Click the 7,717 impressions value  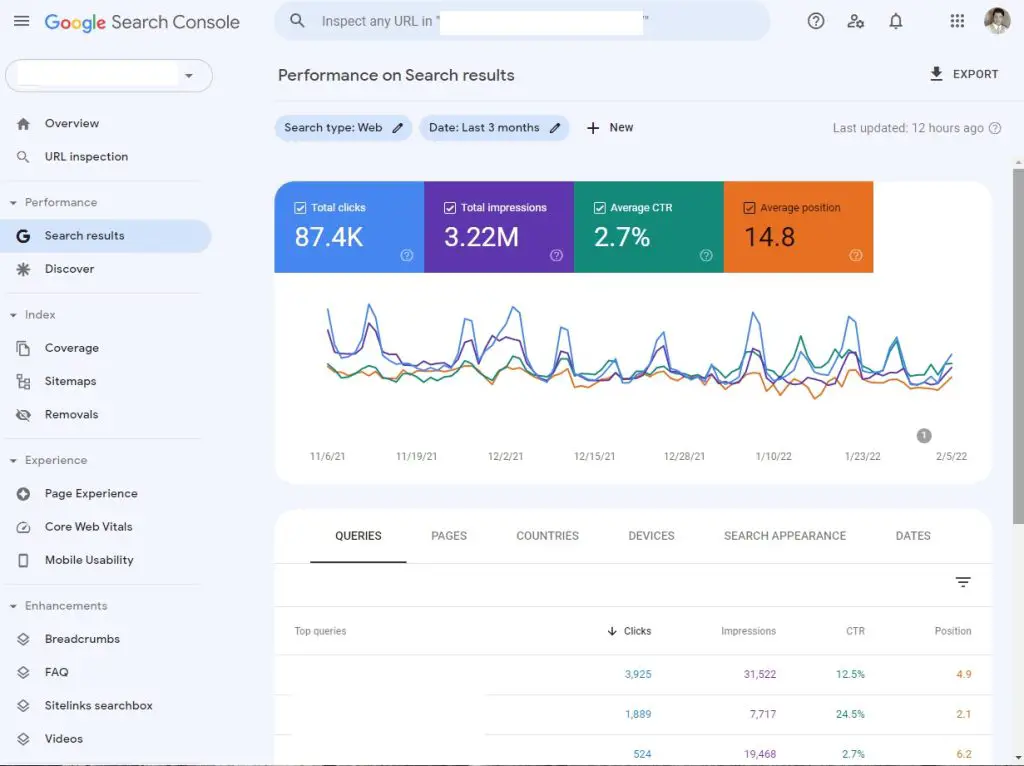tap(762, 714)
